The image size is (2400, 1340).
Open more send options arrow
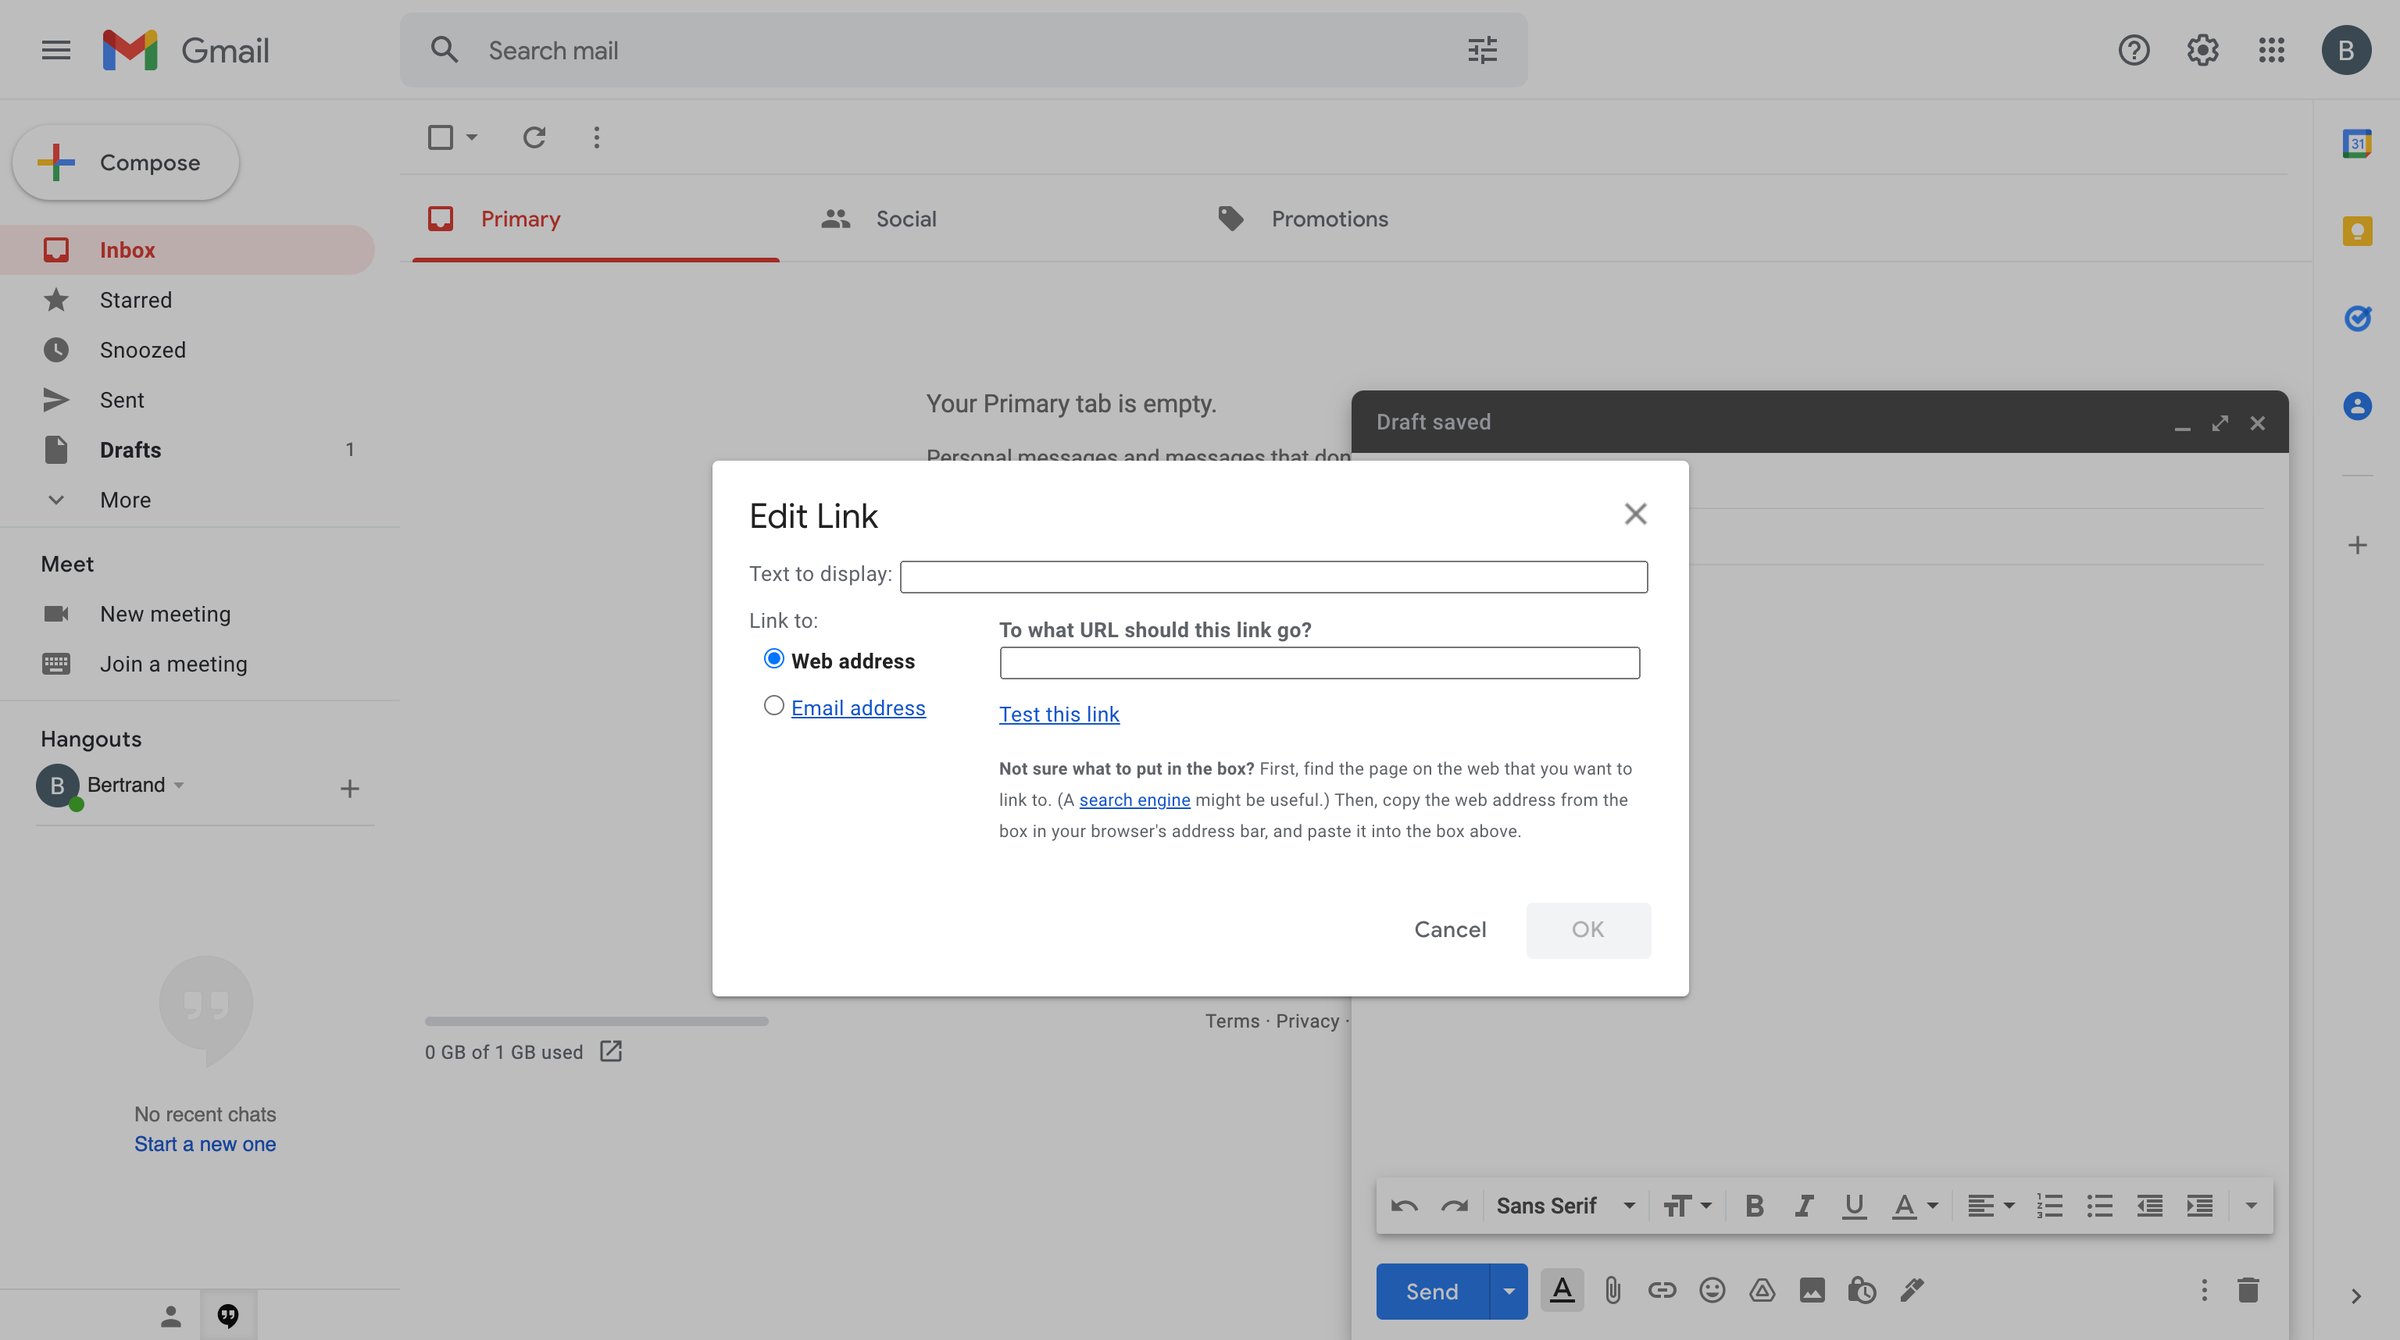coord(1508,1291)
